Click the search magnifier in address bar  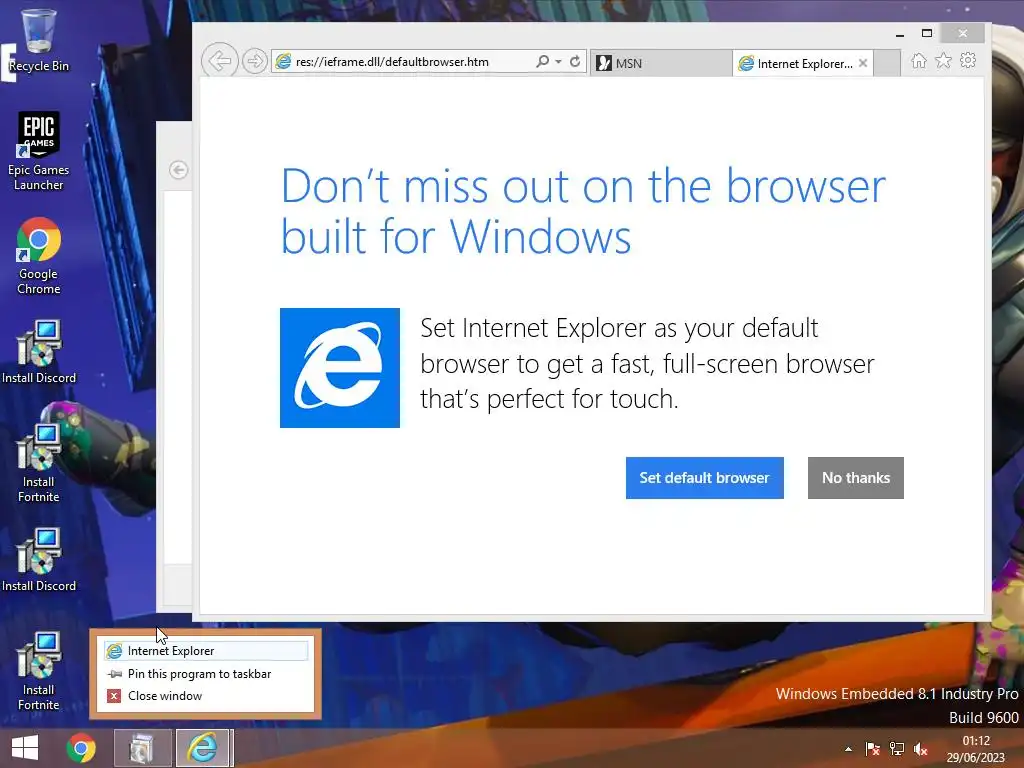pos(542,61)
